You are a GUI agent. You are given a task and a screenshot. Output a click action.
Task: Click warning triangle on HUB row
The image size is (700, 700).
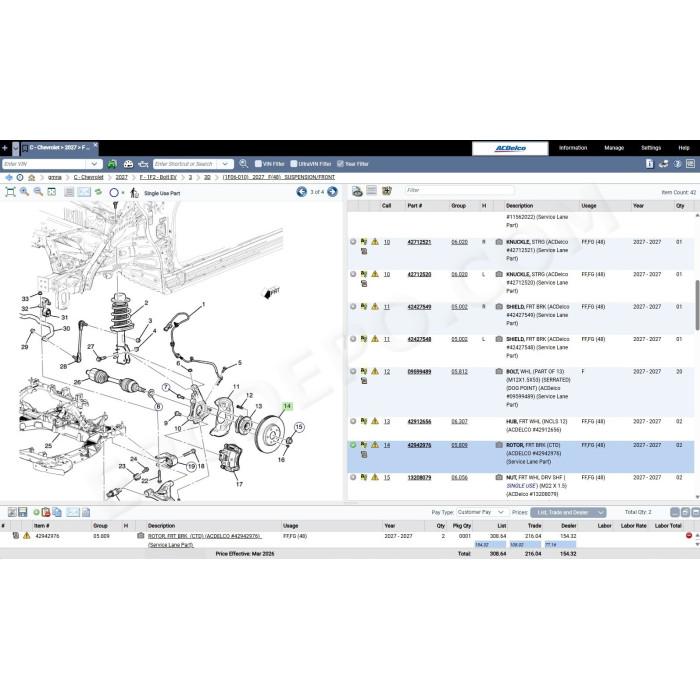[375, 421]
